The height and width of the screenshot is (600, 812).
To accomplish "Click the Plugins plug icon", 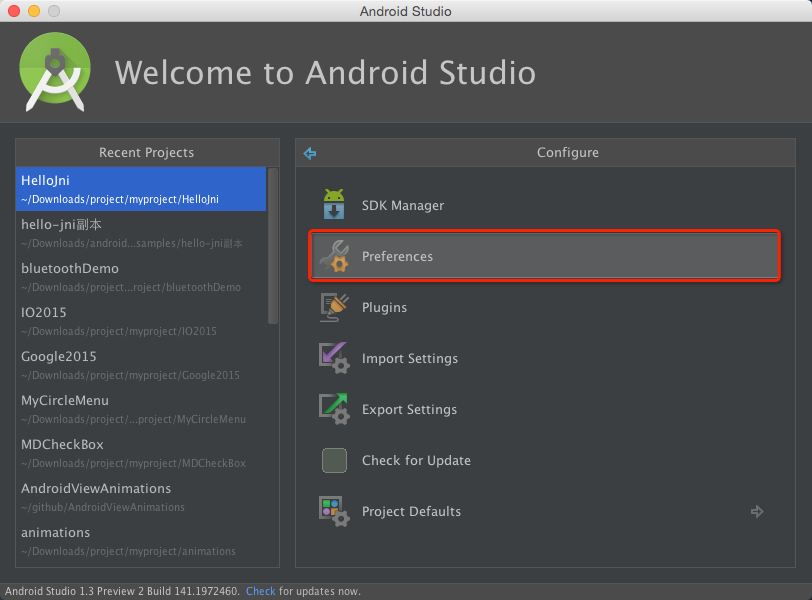I will click(334, 307).
